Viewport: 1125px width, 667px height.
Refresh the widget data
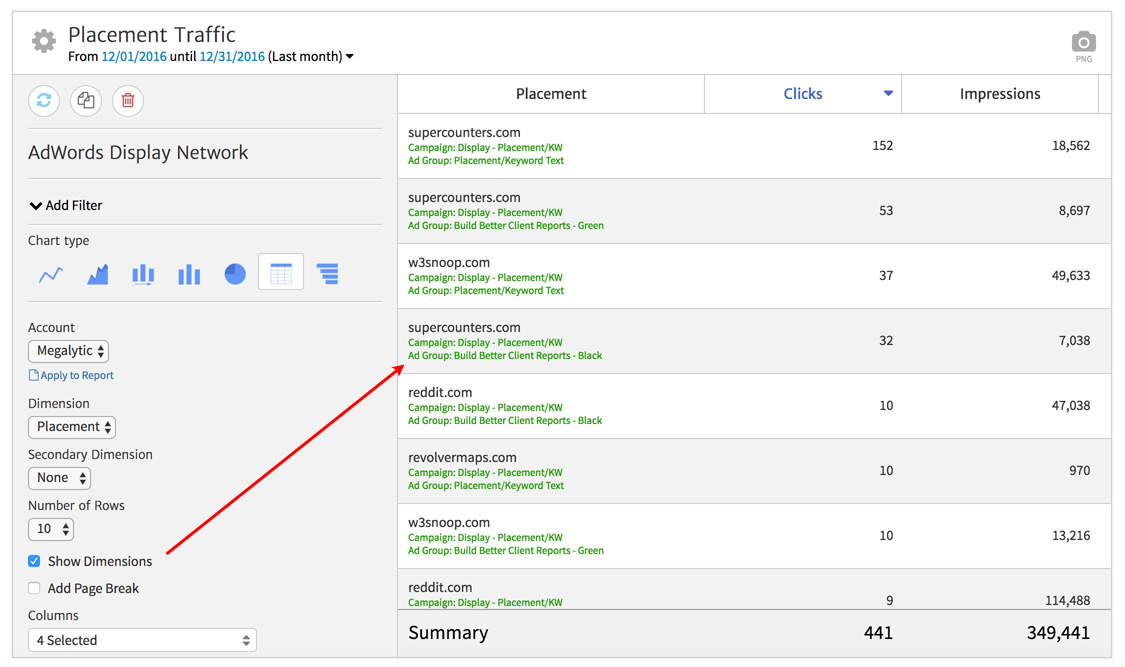click(x=44, y=100)
